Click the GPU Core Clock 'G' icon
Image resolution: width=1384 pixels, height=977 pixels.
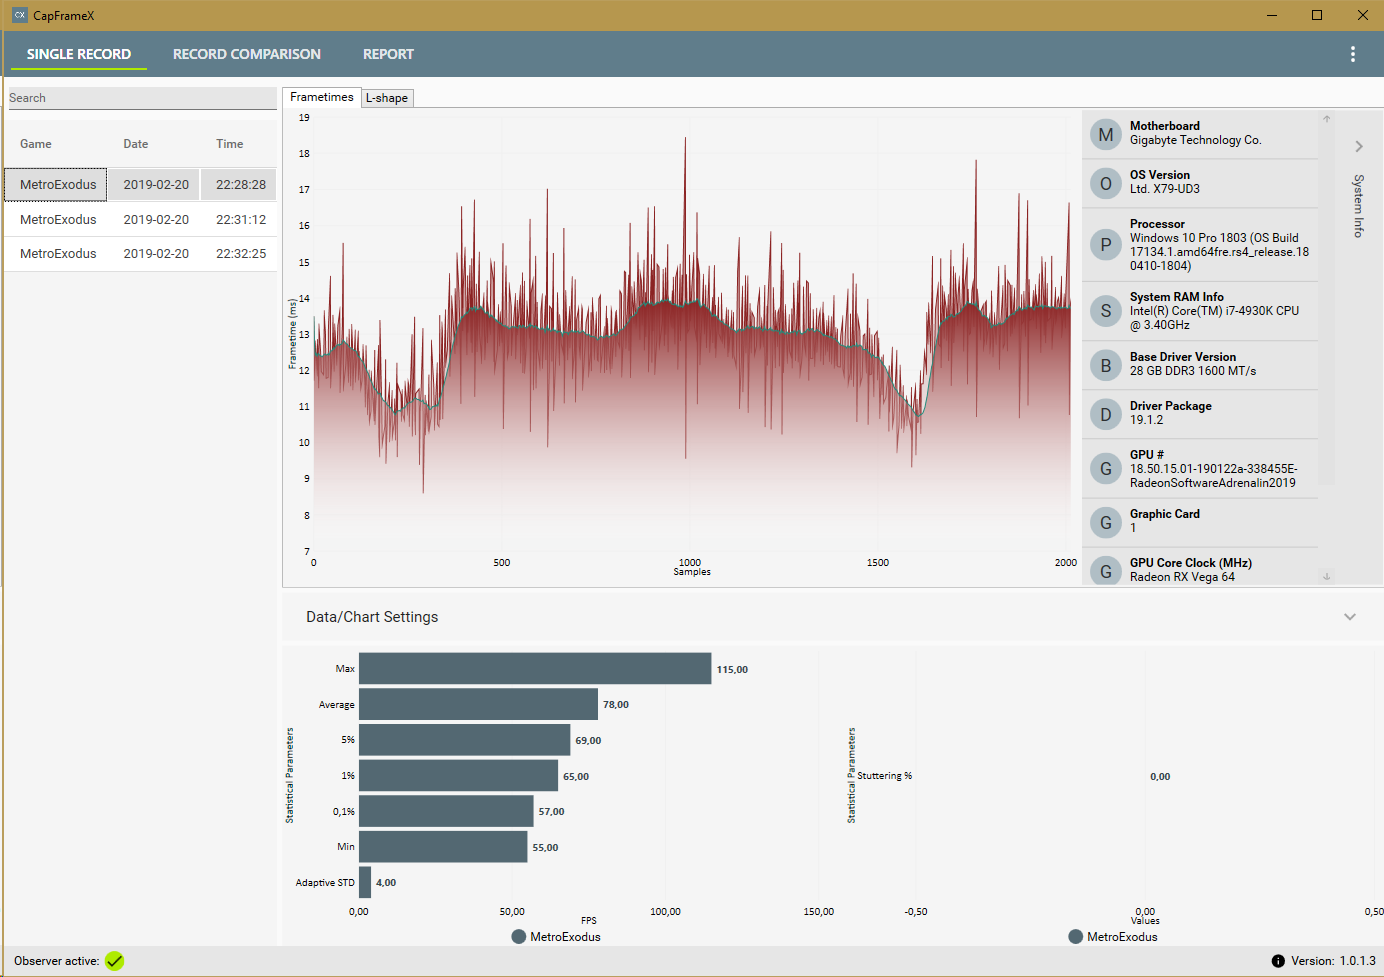pyautogui.click(x=1106, y=571)
